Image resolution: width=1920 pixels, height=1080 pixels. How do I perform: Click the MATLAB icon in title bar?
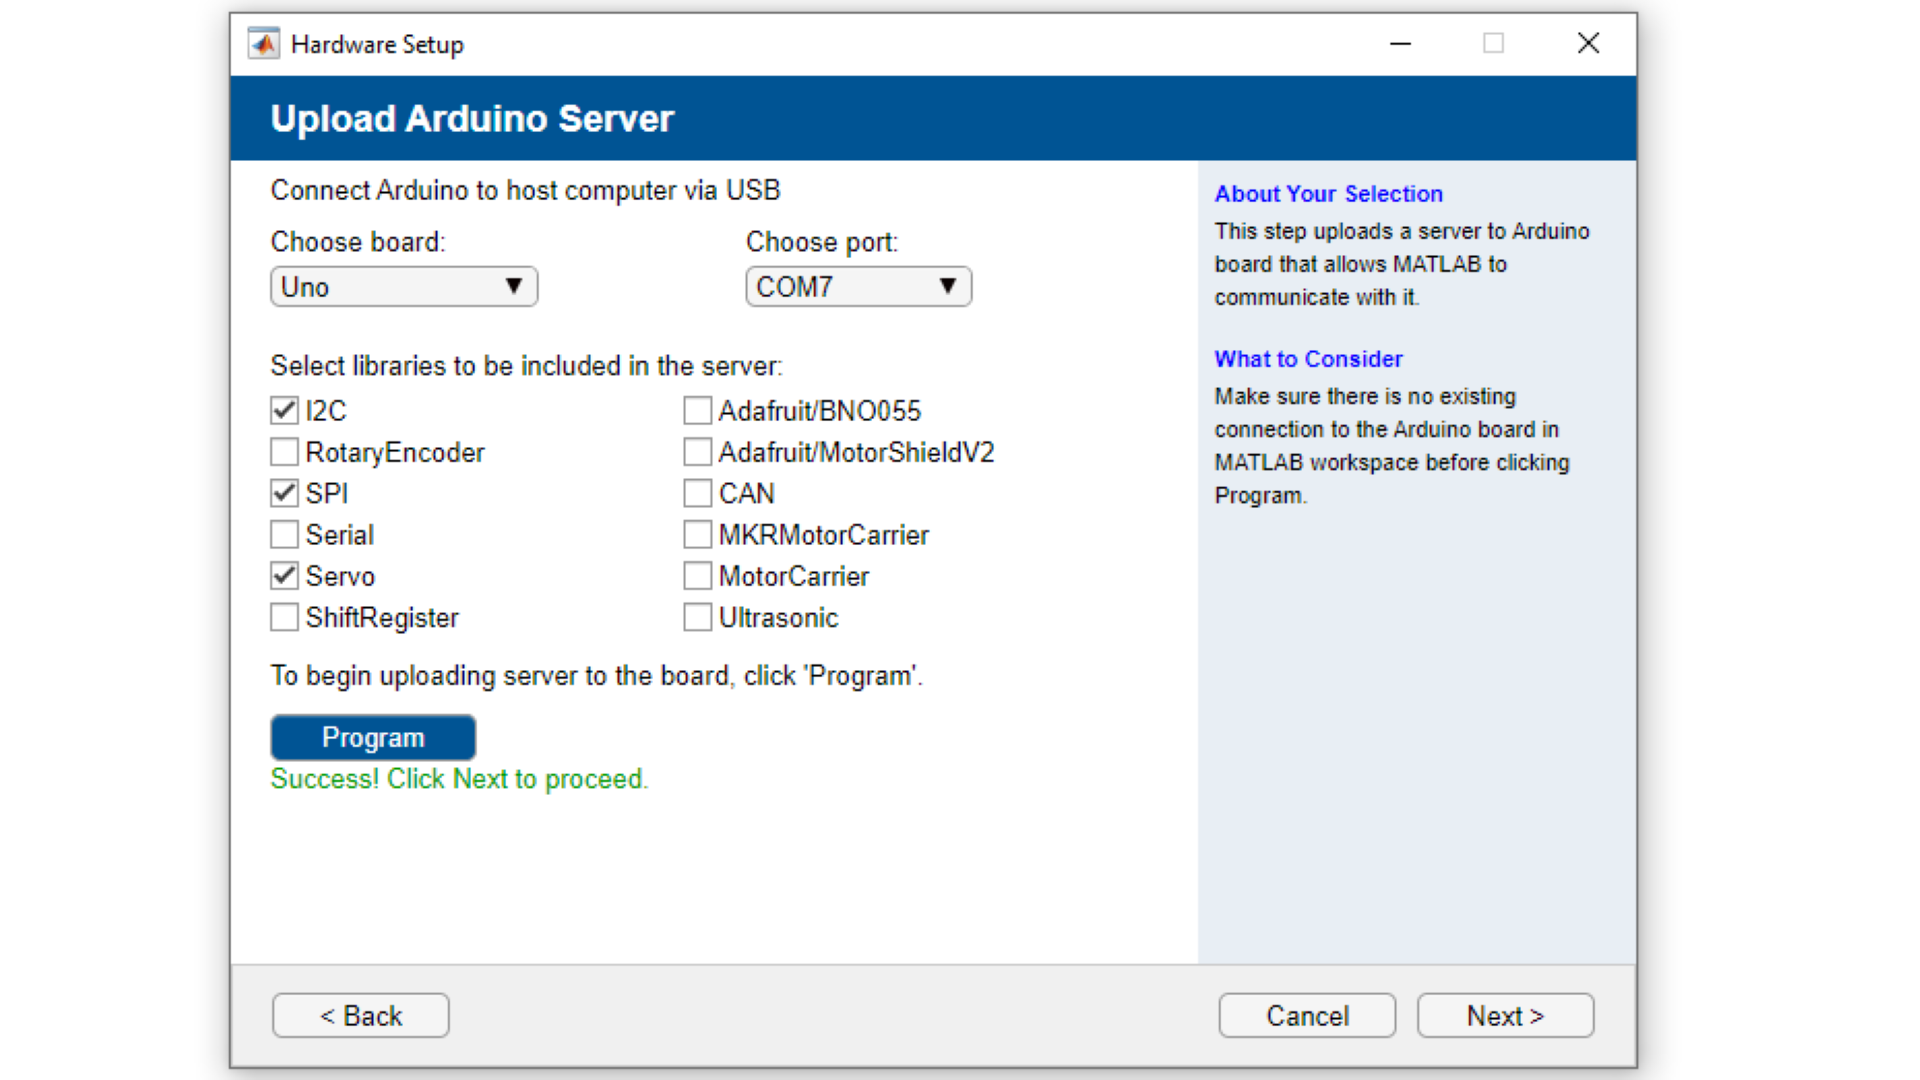point(264,44)
